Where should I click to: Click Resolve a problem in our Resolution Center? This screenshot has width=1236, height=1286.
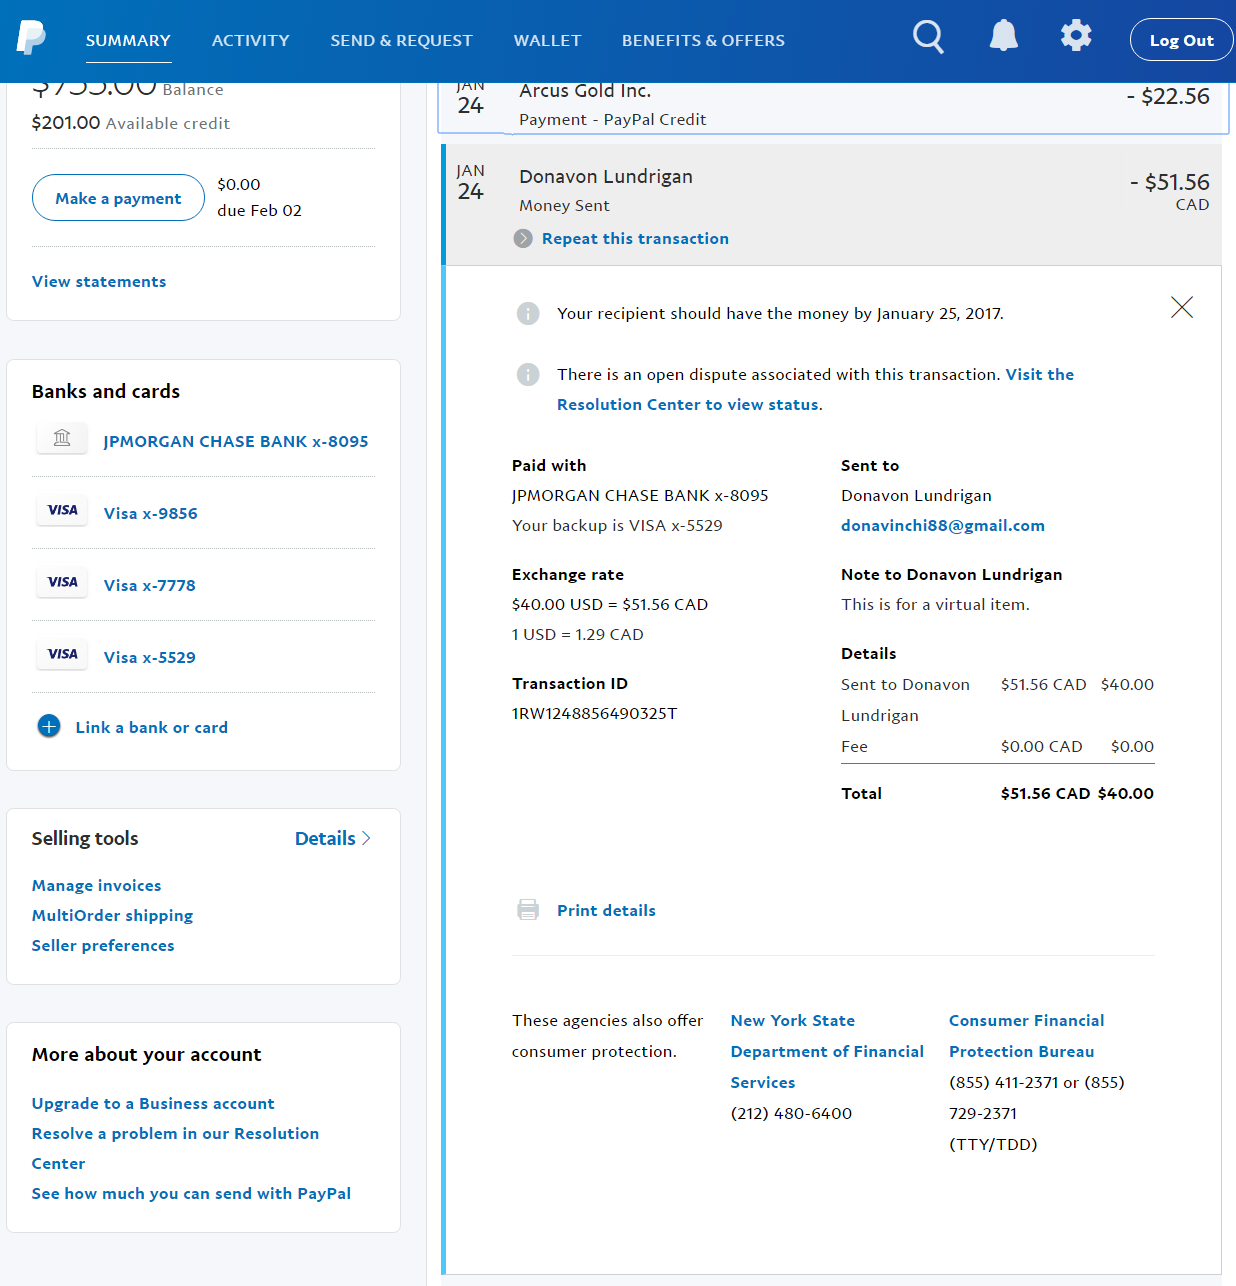tap(175, 1148)
